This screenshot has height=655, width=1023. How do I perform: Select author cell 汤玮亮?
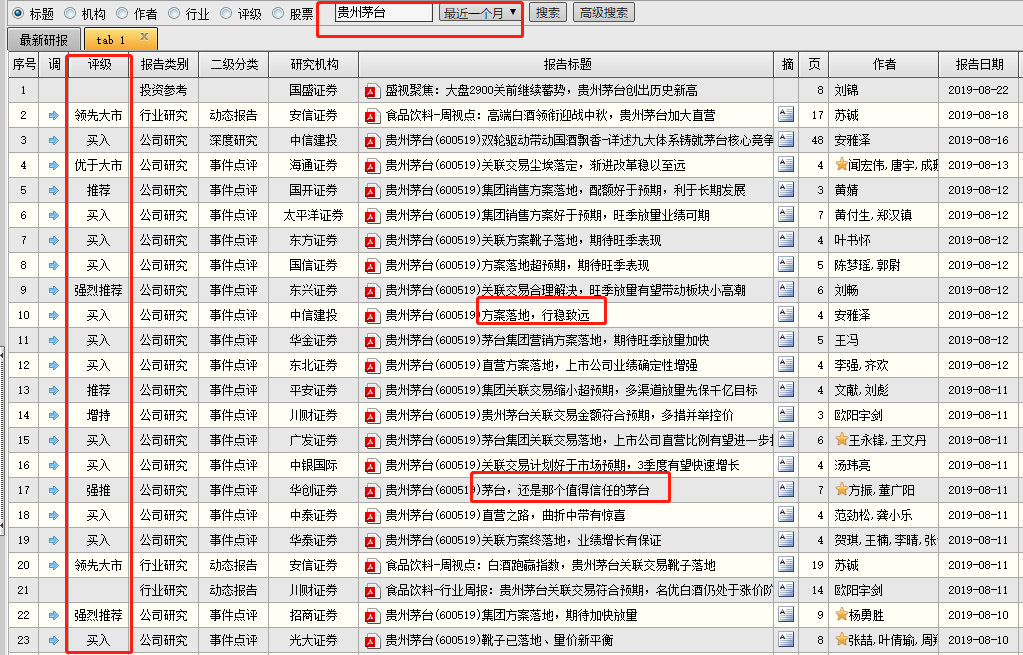(x=884, y=466)
